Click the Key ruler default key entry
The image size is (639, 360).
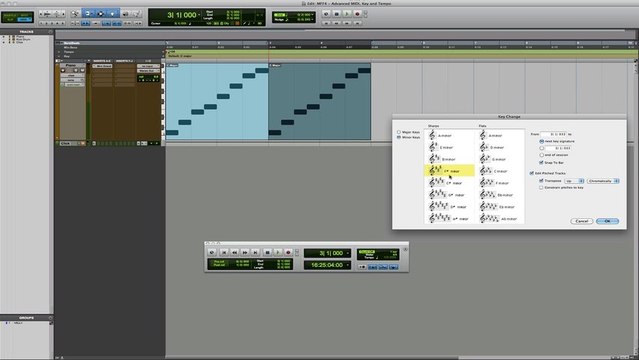[x=180, y=56]
